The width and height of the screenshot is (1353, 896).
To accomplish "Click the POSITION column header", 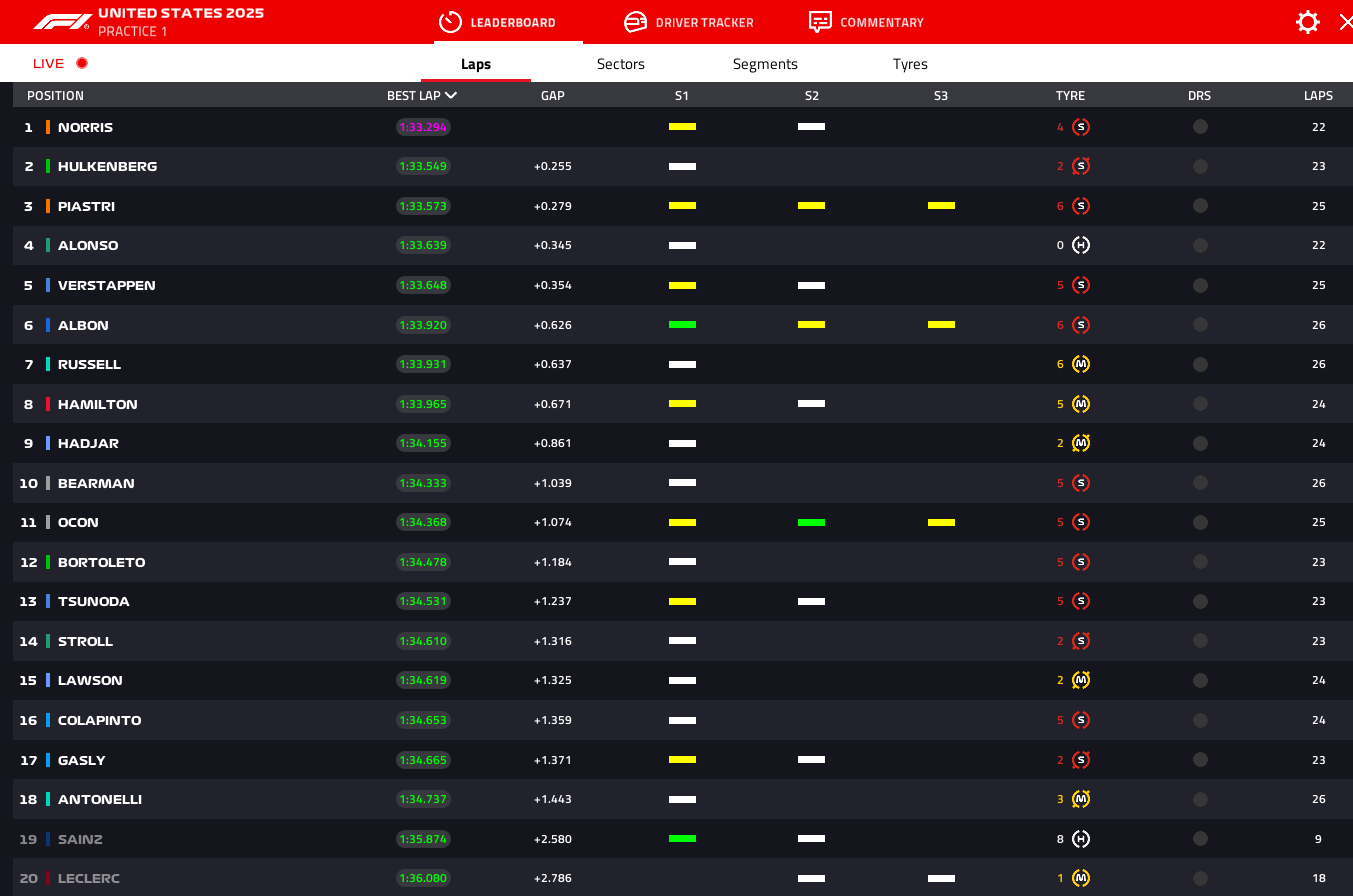I will (x=55, y=96).
